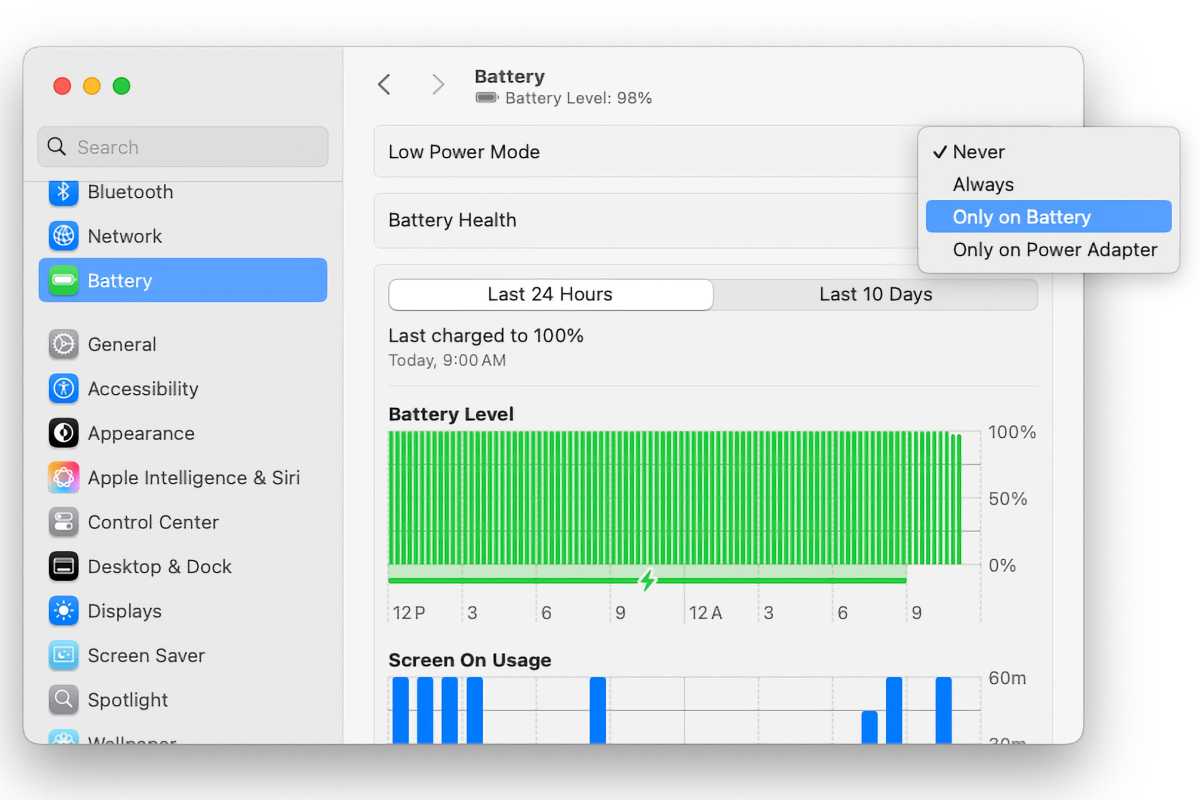Open Apple Intelligence & Siri icon

[x=64, y=478]
